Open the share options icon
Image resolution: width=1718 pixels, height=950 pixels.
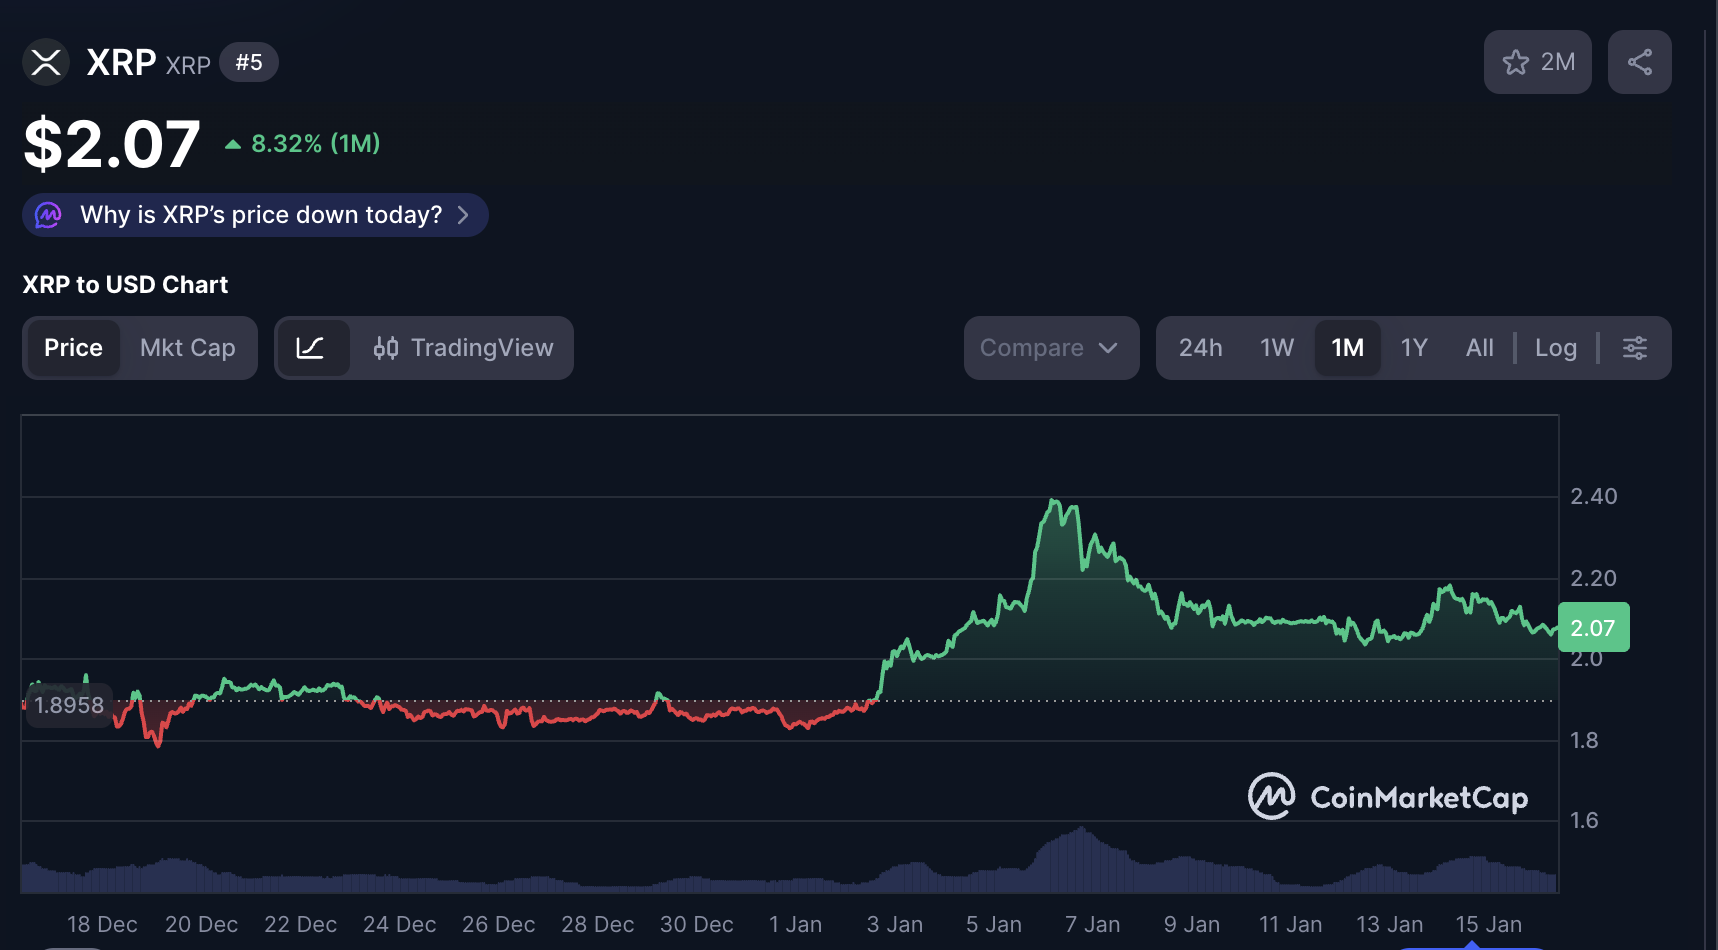click(x=1639, y=61)
